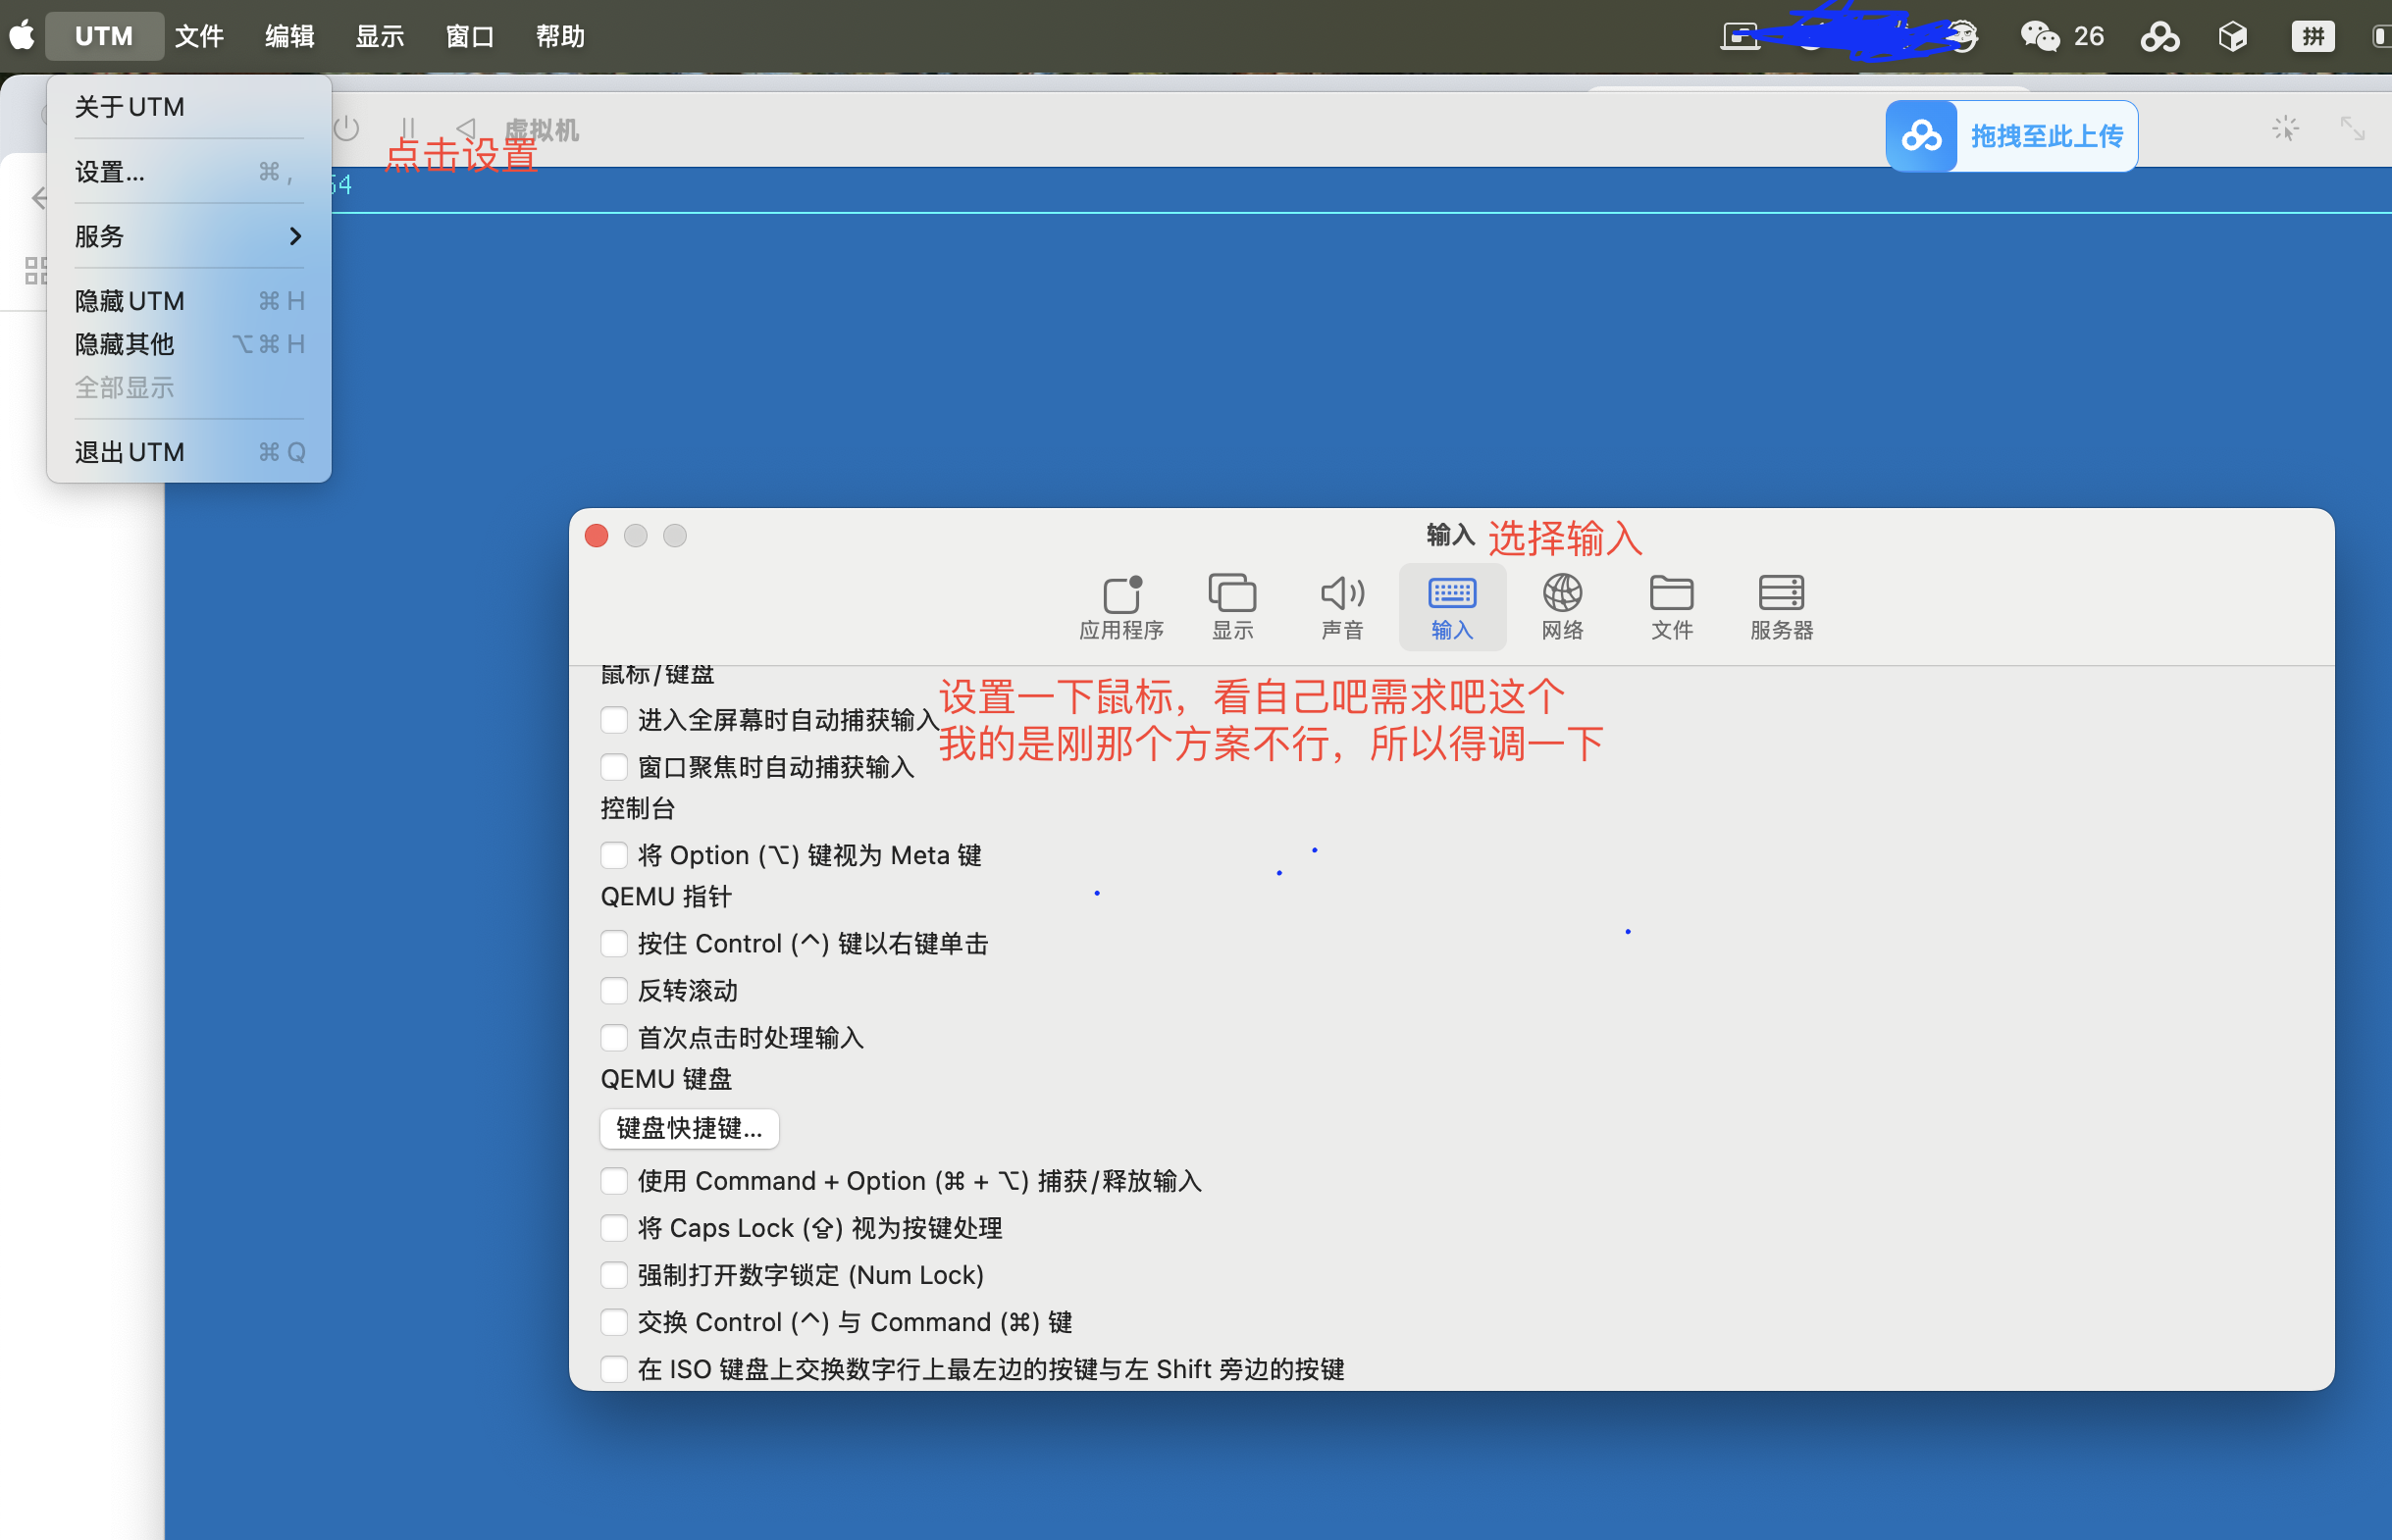
Task: Open the 拼 input method menu
Action: pyautogui.click(x=2313, y=37)
